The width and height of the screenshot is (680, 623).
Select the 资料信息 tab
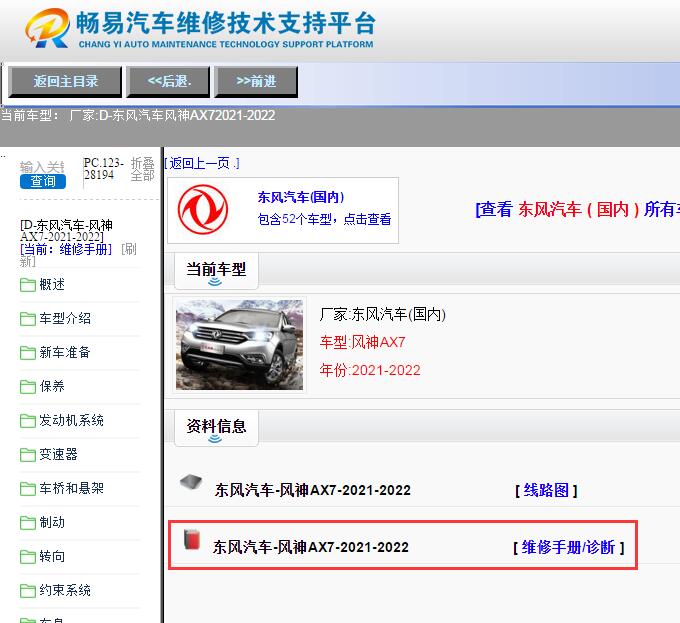[x=216, y=428]
